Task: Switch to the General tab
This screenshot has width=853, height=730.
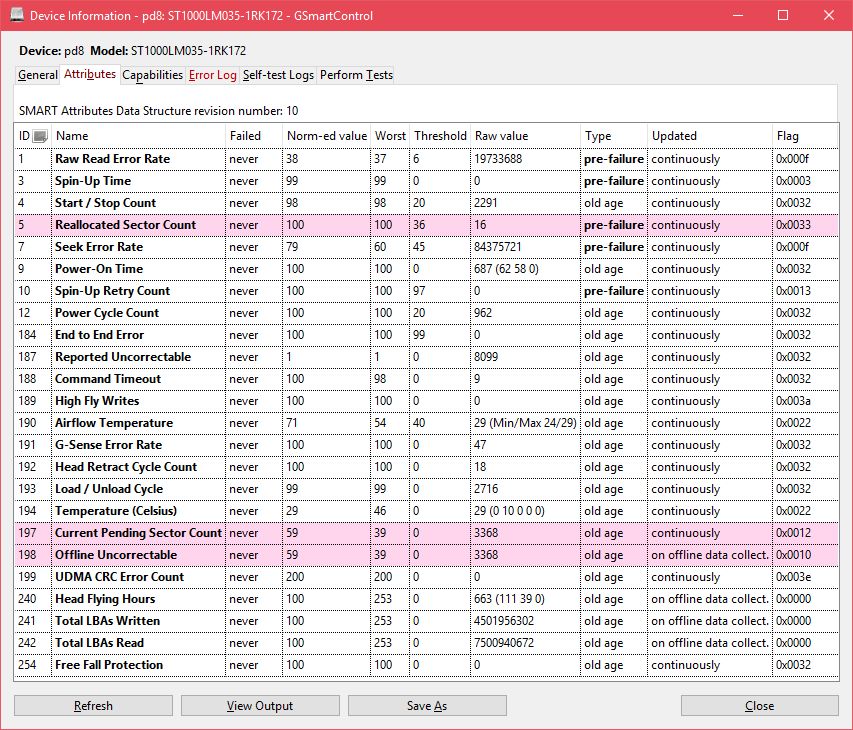Action: tap(38, 75)
